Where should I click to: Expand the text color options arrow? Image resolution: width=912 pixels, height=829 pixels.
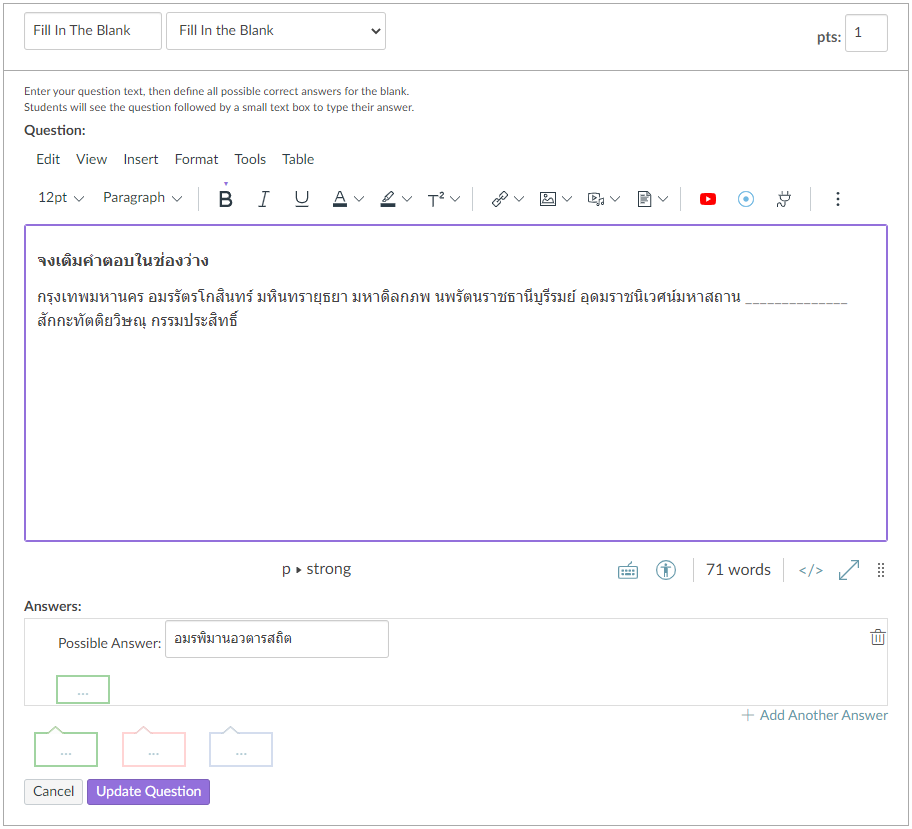pyautogui.click(x=360, y=199)
